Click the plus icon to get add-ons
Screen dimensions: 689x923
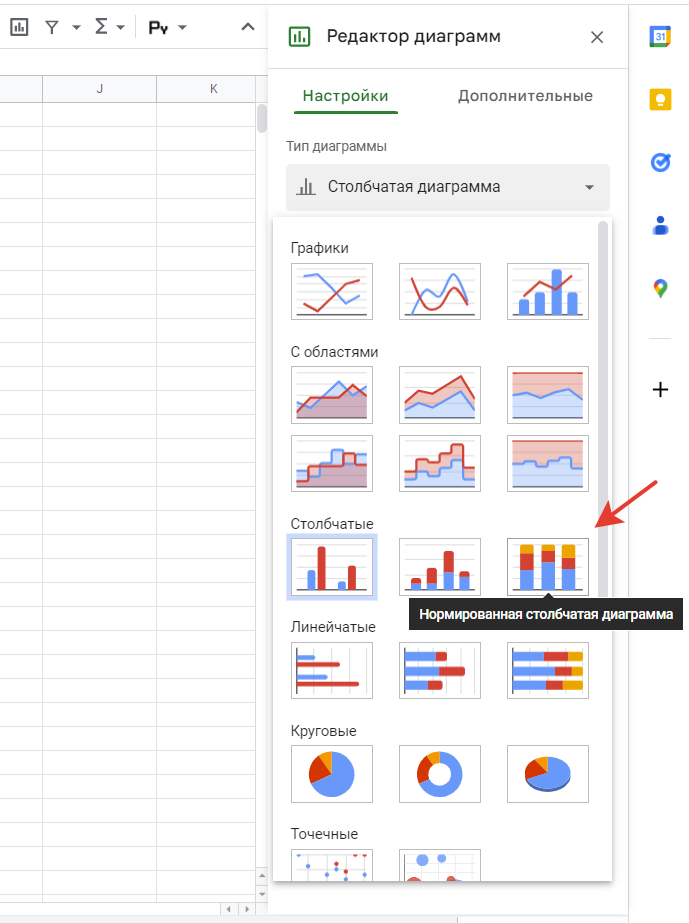[660, 390]
